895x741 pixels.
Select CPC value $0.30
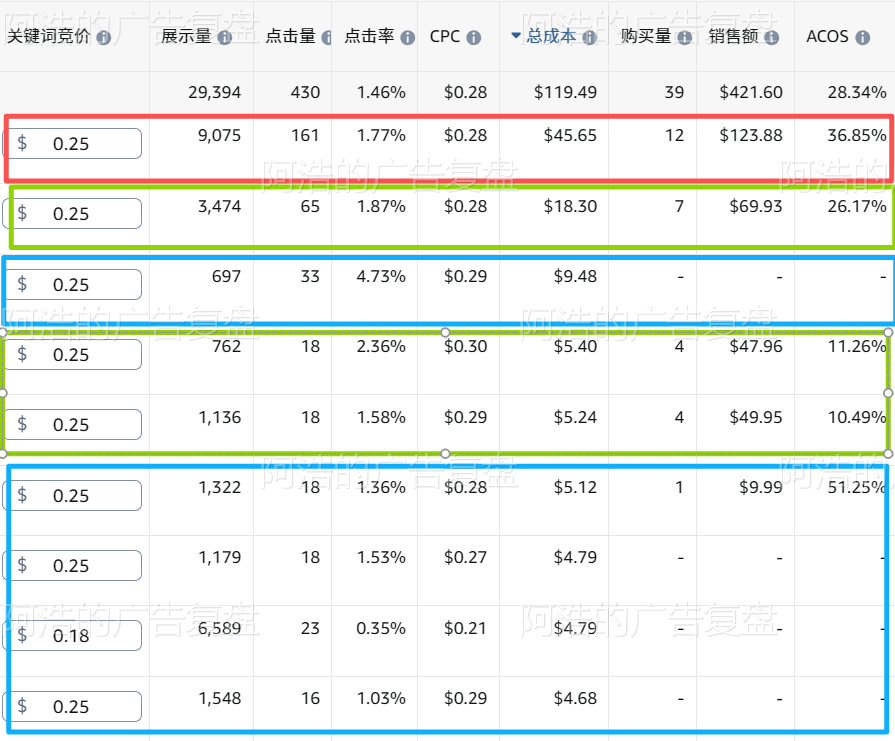tap(466, 347)
